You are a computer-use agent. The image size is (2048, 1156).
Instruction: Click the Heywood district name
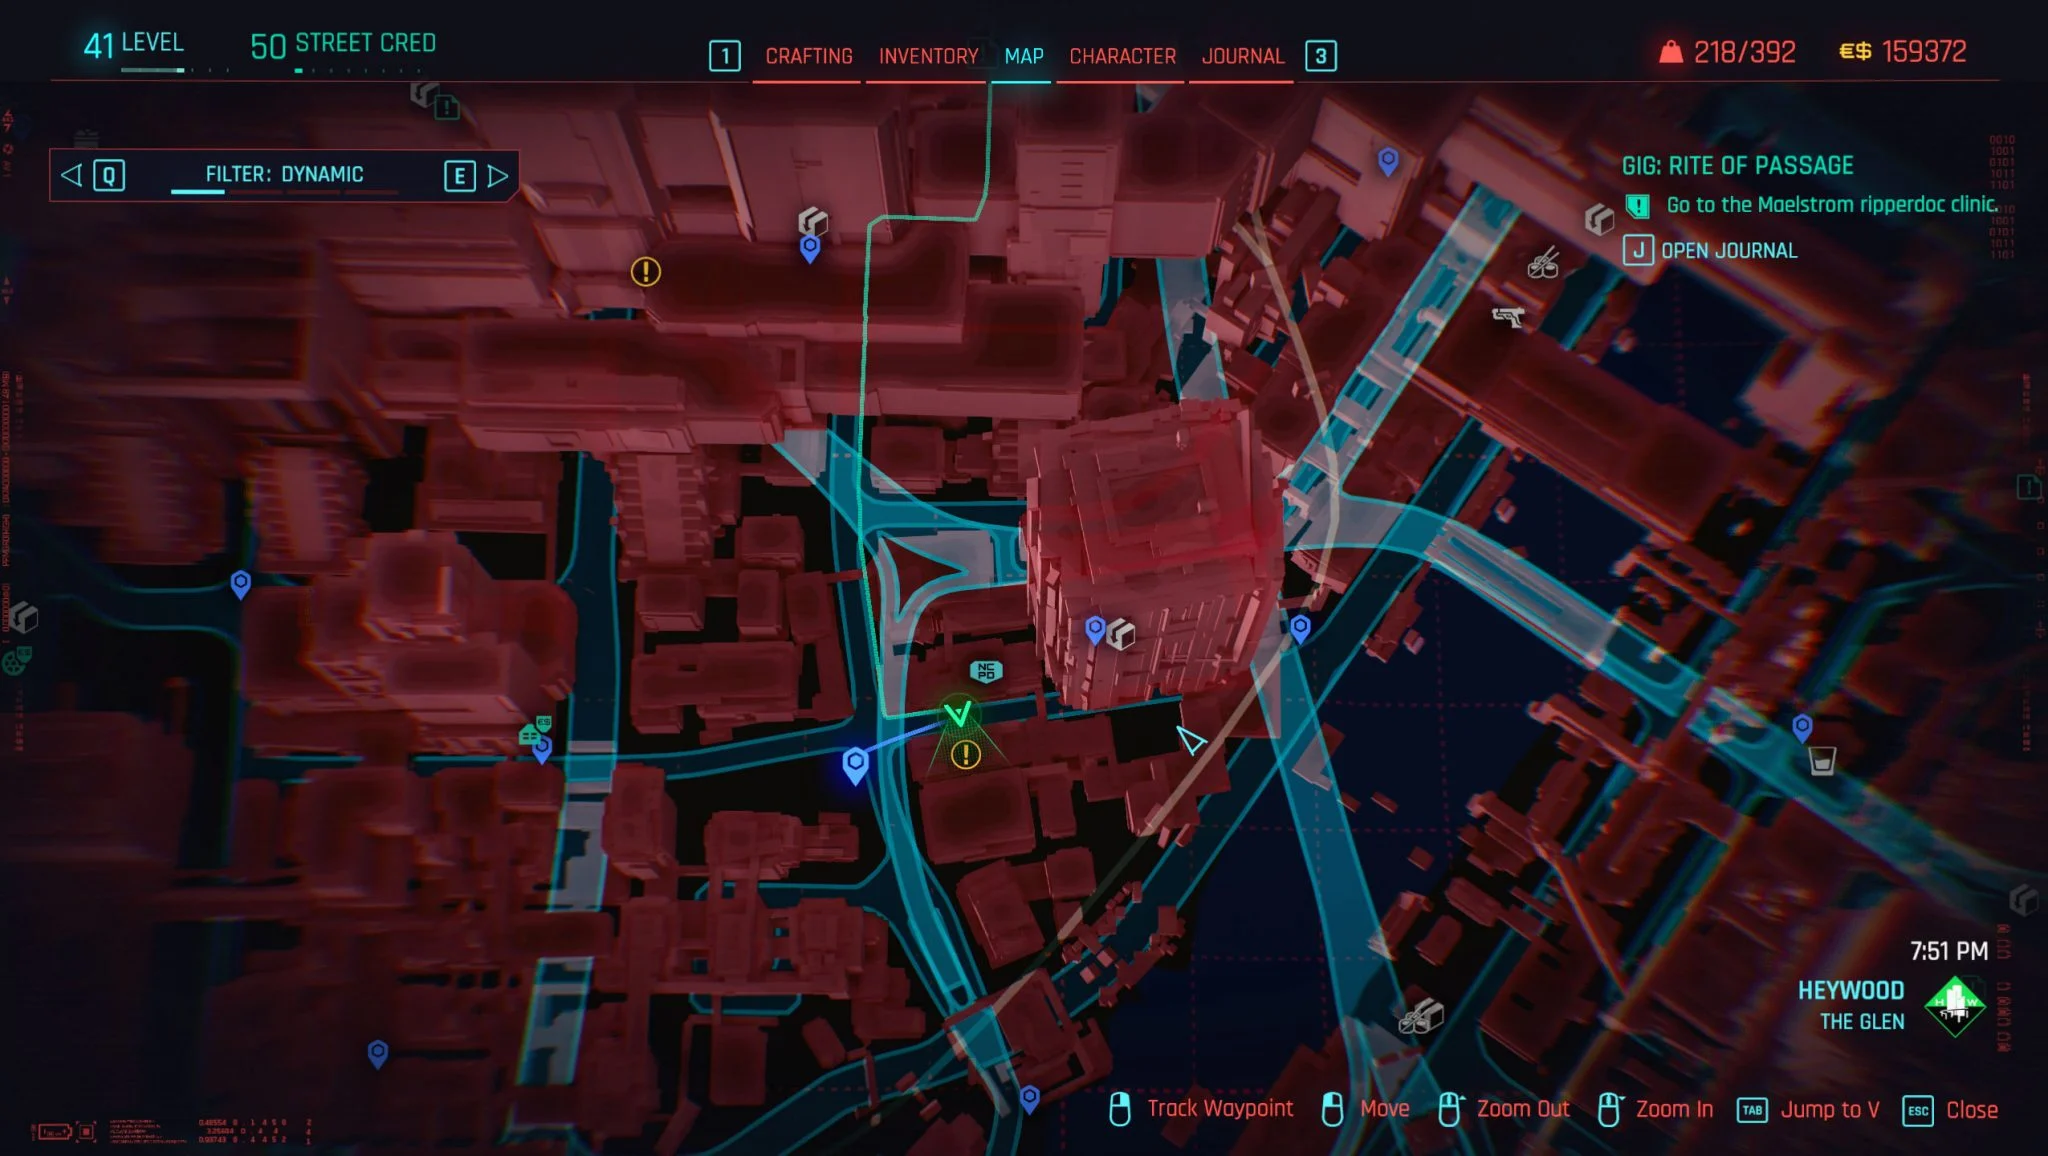pos(1851,990)
